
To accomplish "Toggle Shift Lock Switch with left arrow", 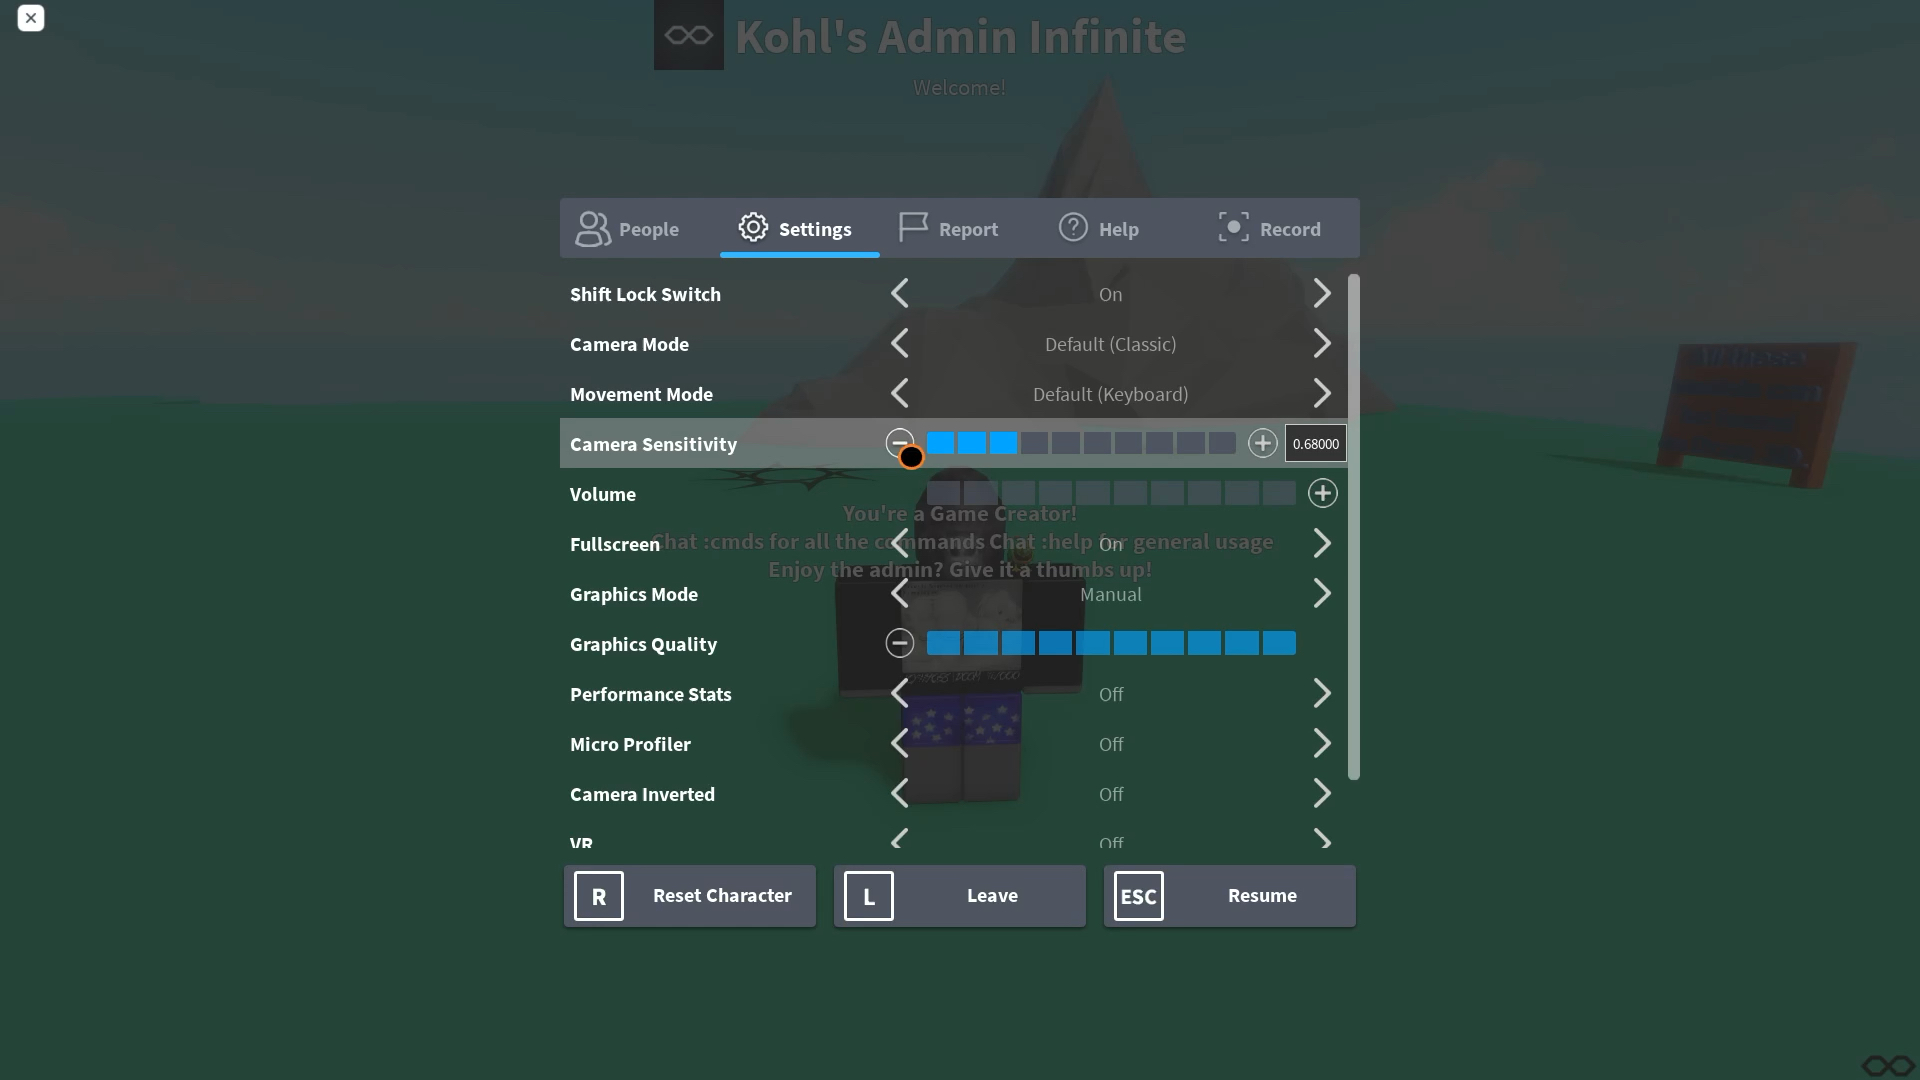I will (900, 293).
